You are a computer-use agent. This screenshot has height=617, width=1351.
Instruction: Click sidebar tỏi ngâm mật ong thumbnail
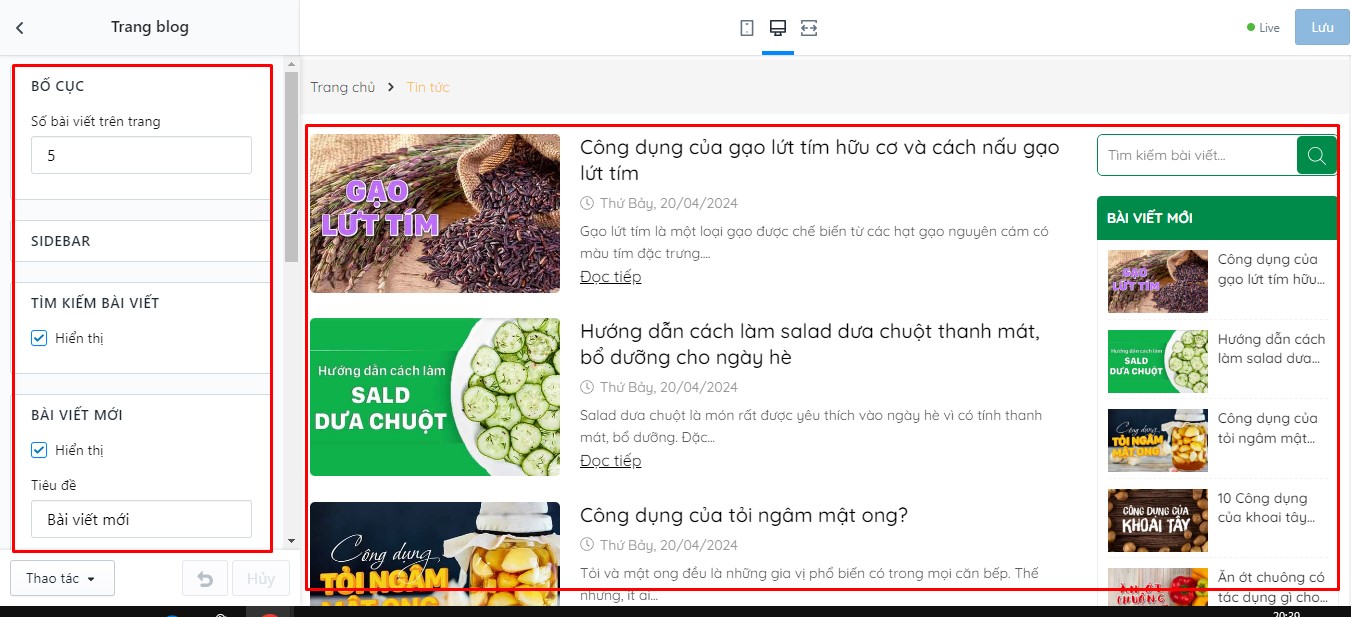(x=1158, y=440)
